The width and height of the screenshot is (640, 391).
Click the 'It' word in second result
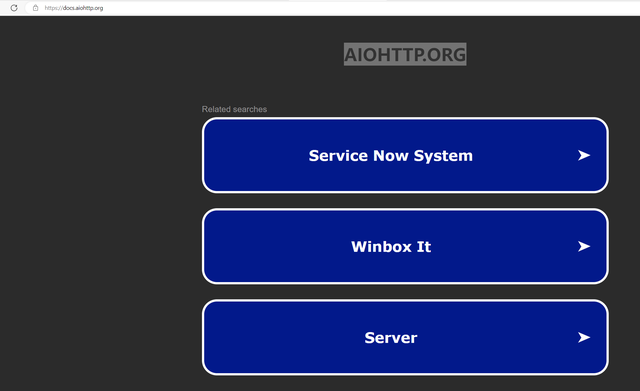tap(424, 247)
